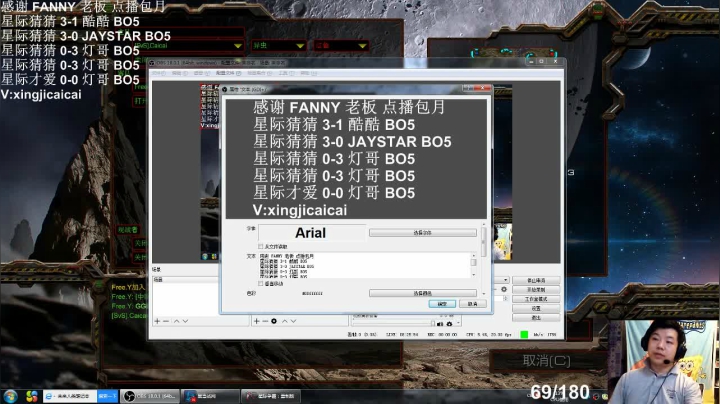Image resolution: width=720 pixels, height=404 pixels.
Task: Click the color hex value field
Action: [312, 293]
